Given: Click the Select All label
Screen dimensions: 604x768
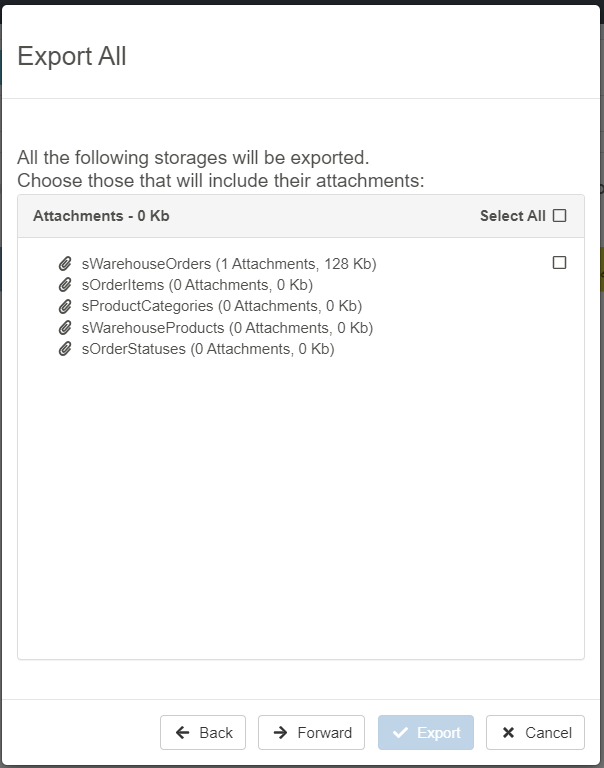Looking at the screenshot, I should point(512,216).
